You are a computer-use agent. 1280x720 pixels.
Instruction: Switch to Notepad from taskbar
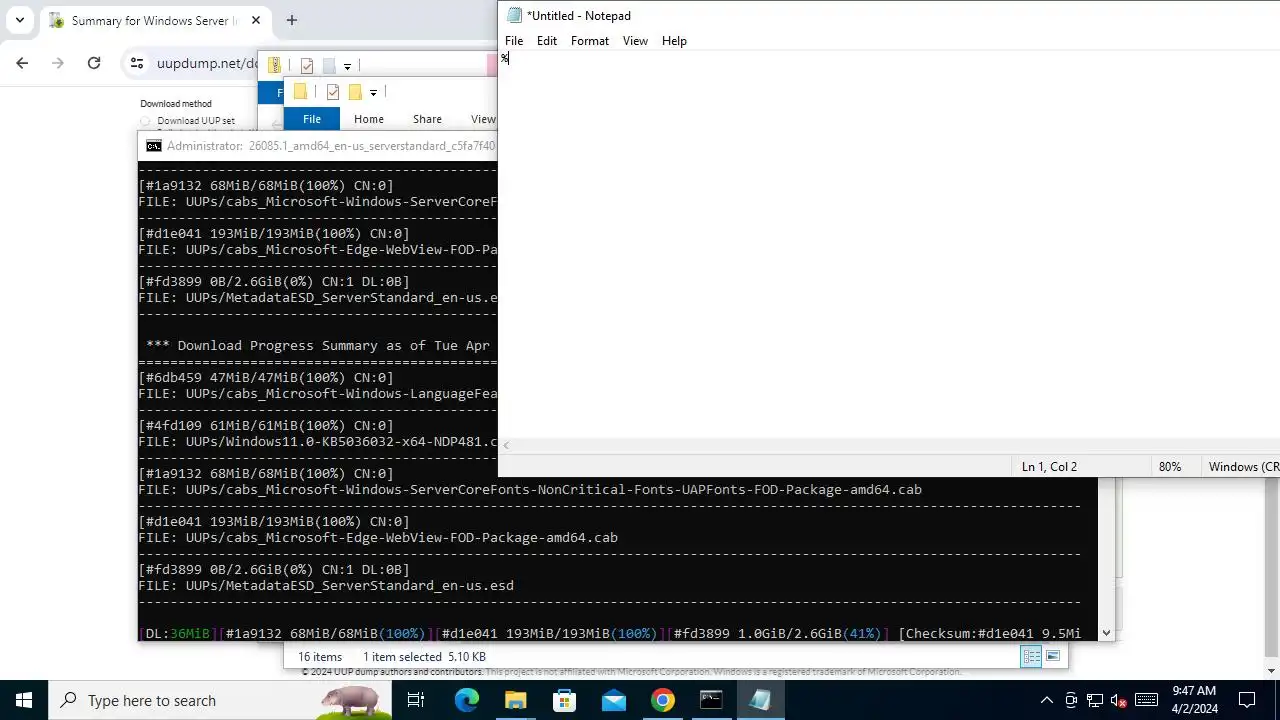(x=760, y=700)
